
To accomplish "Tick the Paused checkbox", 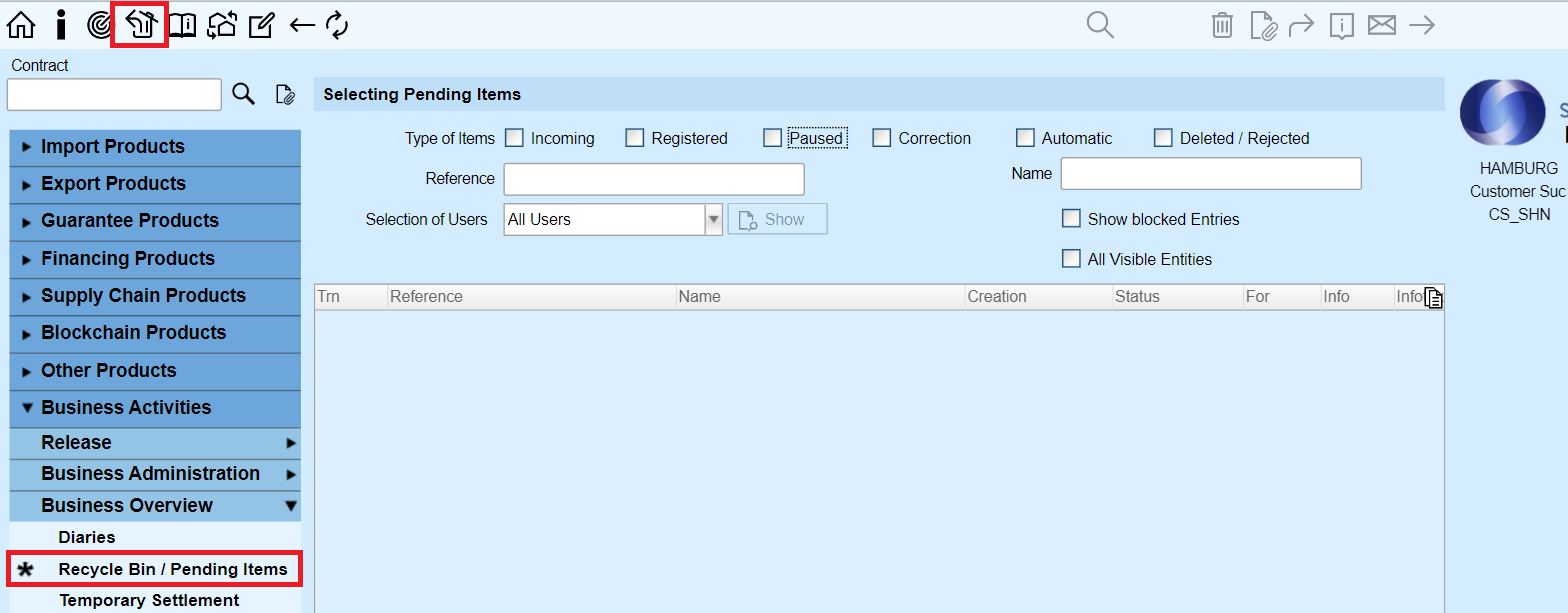I will (x=772, y=138).
